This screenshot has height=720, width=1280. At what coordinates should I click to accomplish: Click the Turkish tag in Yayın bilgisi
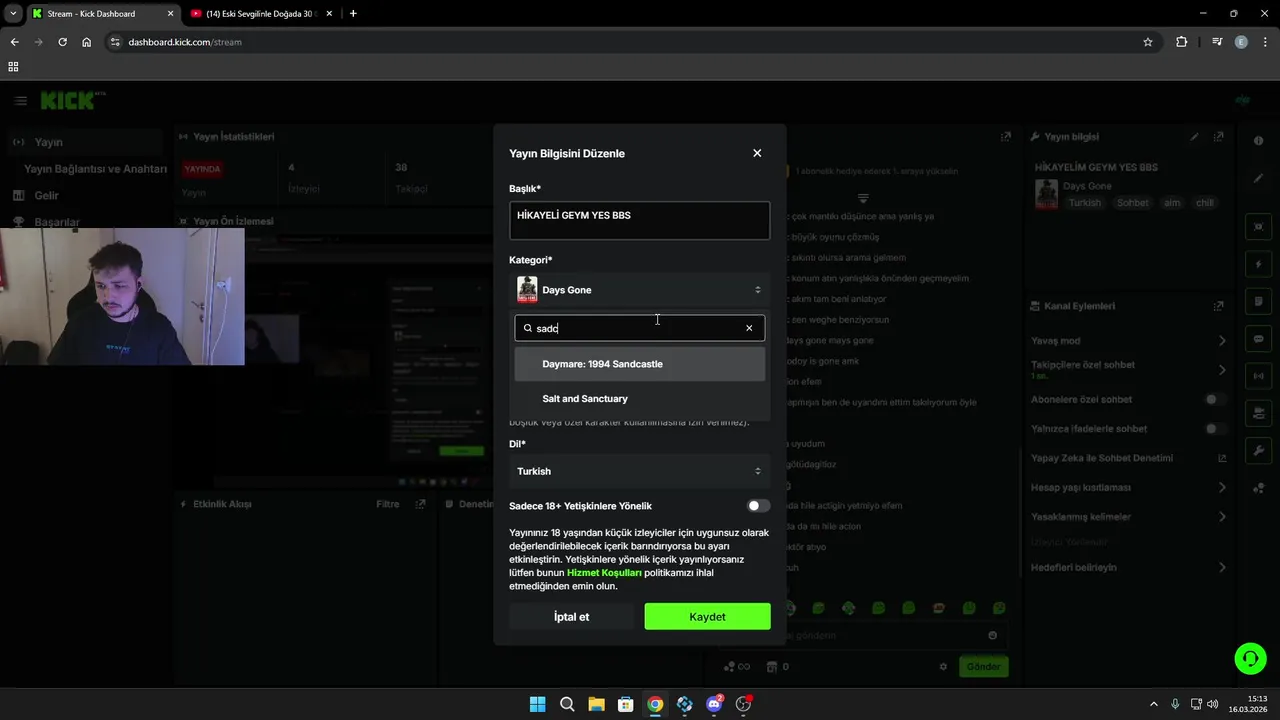point(1084,203)
